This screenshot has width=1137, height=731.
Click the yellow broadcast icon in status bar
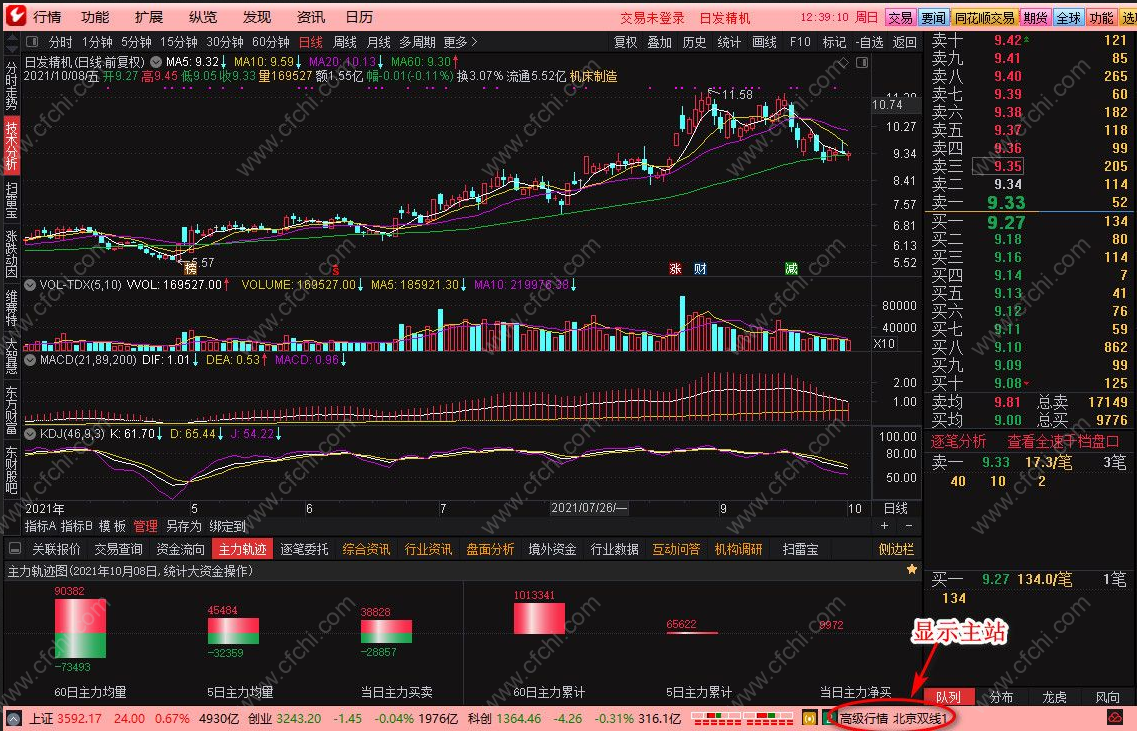click(809, 719)
